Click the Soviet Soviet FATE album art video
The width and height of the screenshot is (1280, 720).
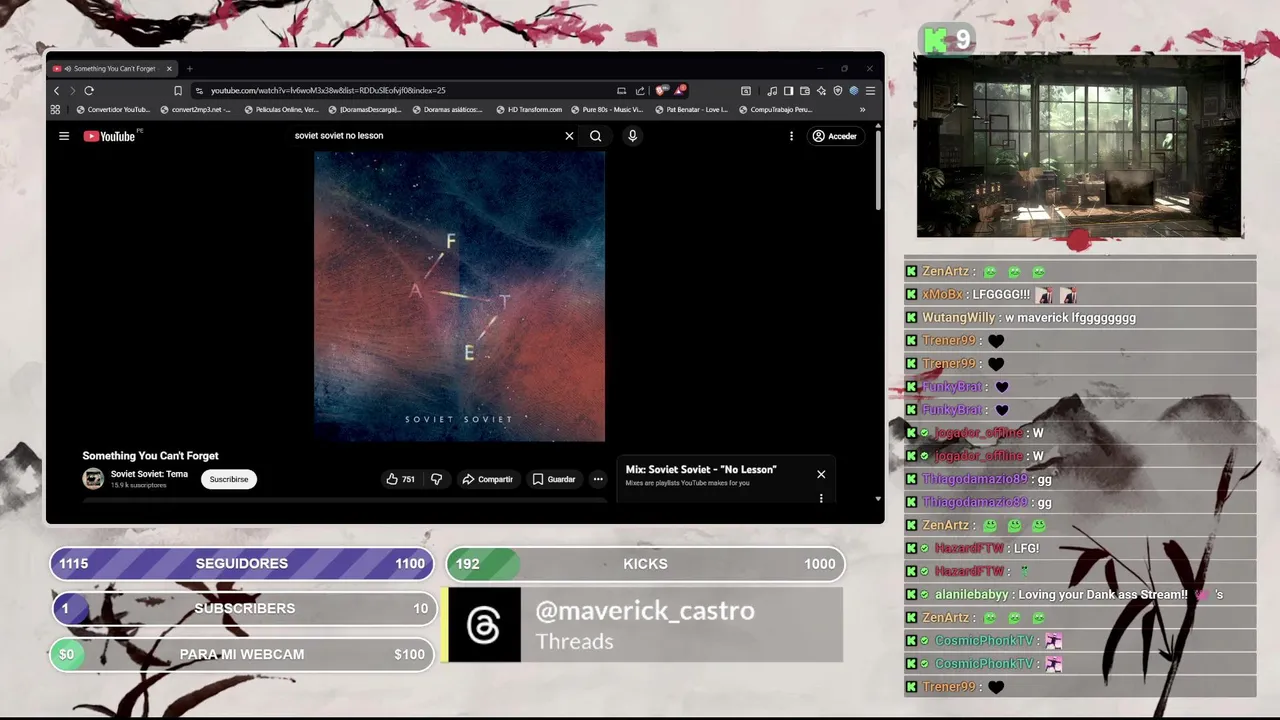pos(459,297)
